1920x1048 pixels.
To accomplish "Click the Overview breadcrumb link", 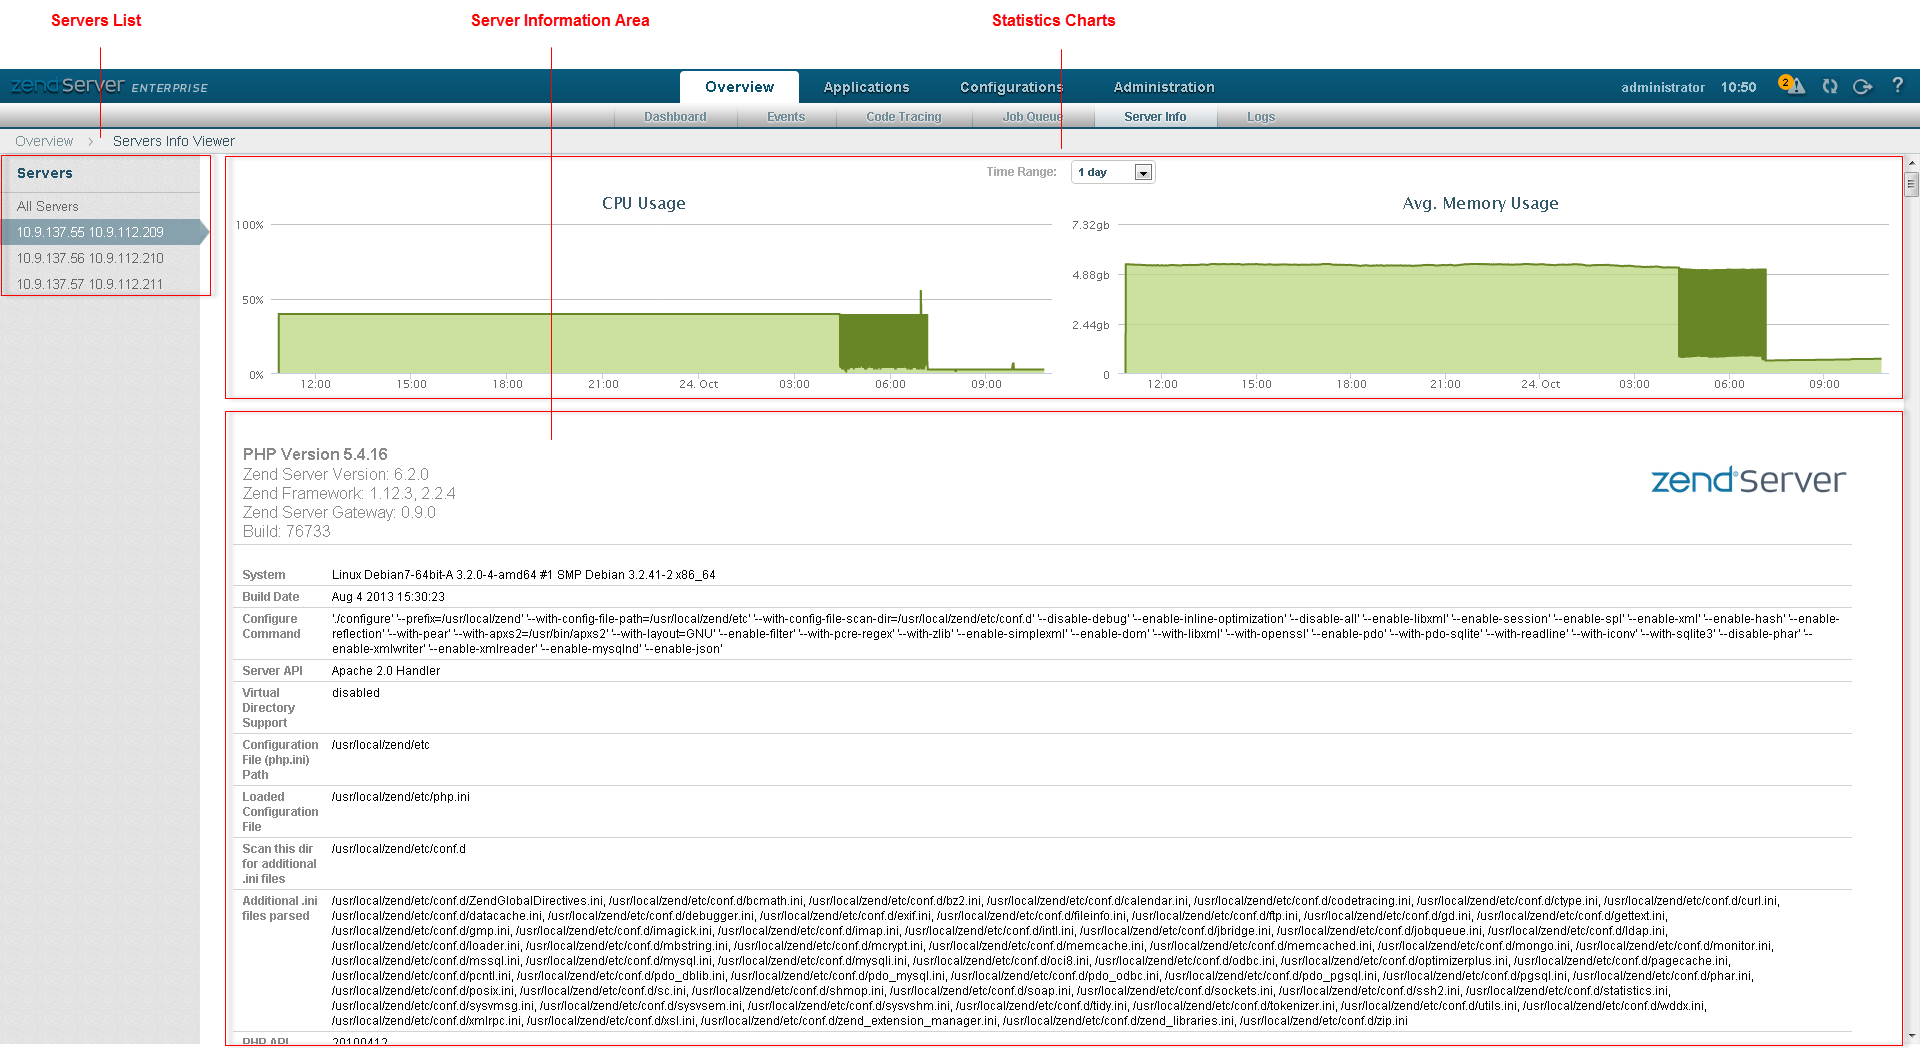I will coord(44,141).
